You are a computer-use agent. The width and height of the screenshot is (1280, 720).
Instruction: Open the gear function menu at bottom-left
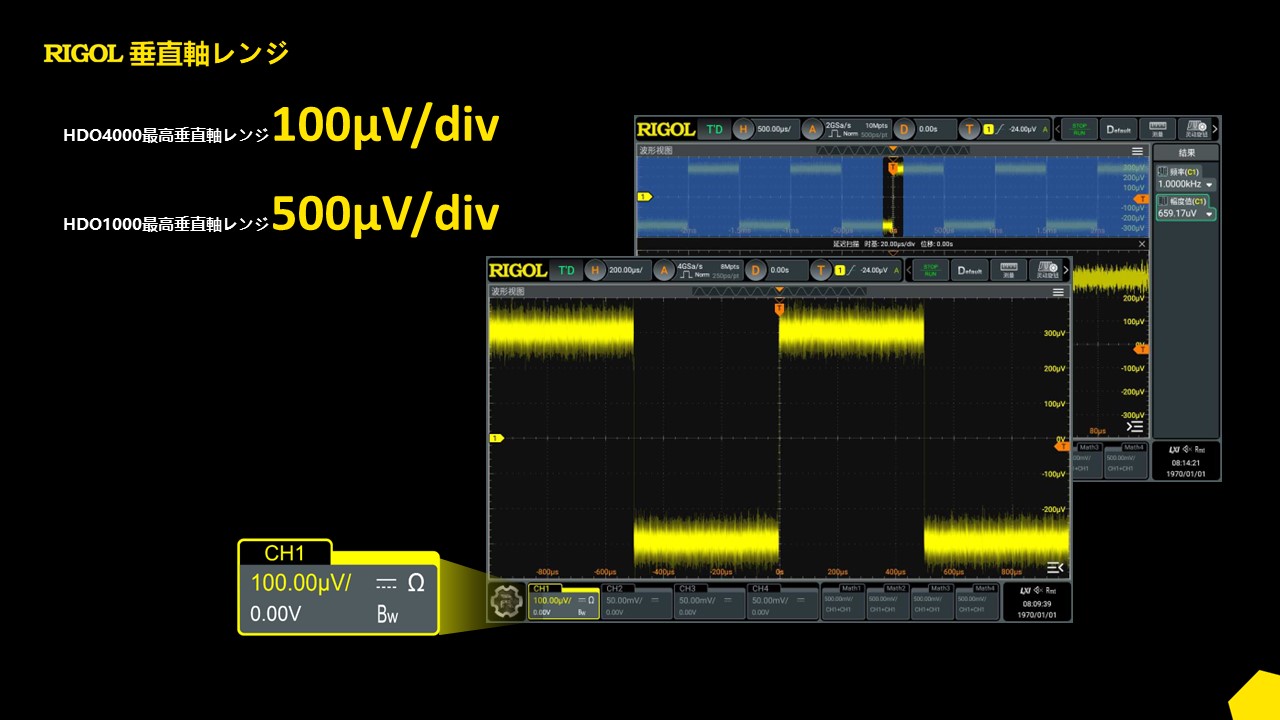click(507, 602)
